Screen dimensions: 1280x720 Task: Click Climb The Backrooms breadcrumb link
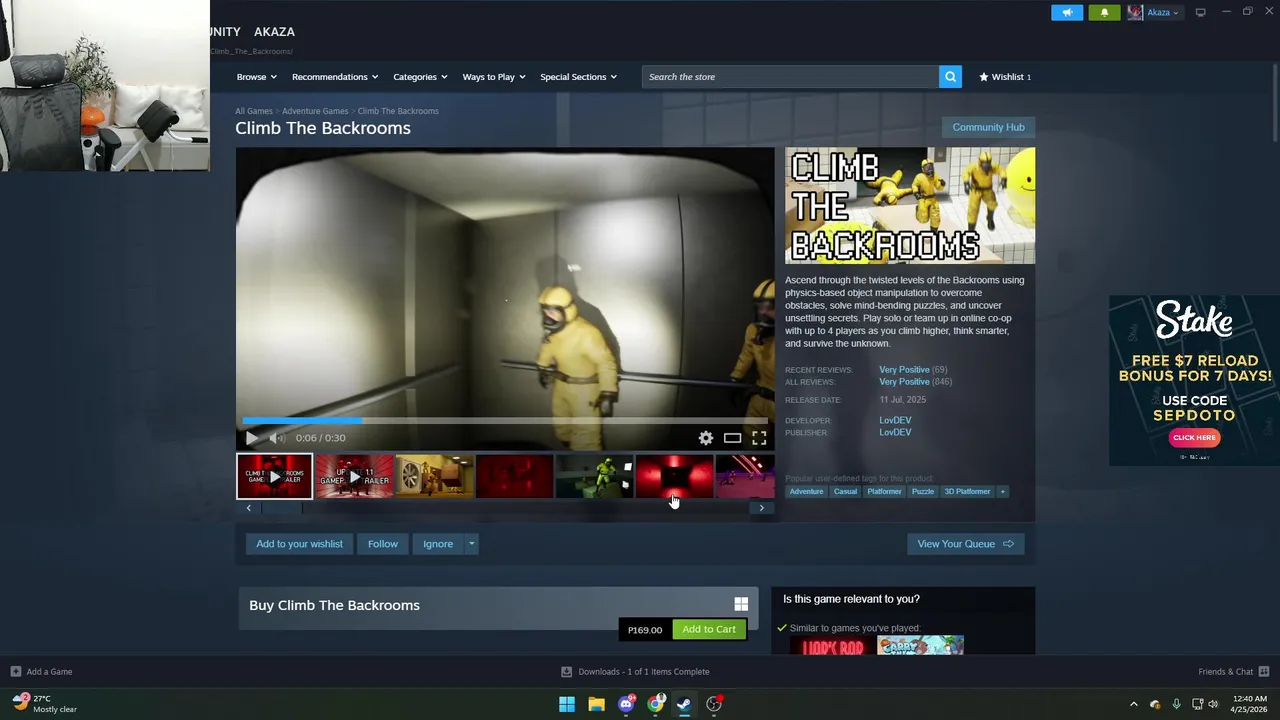point(398,111)
